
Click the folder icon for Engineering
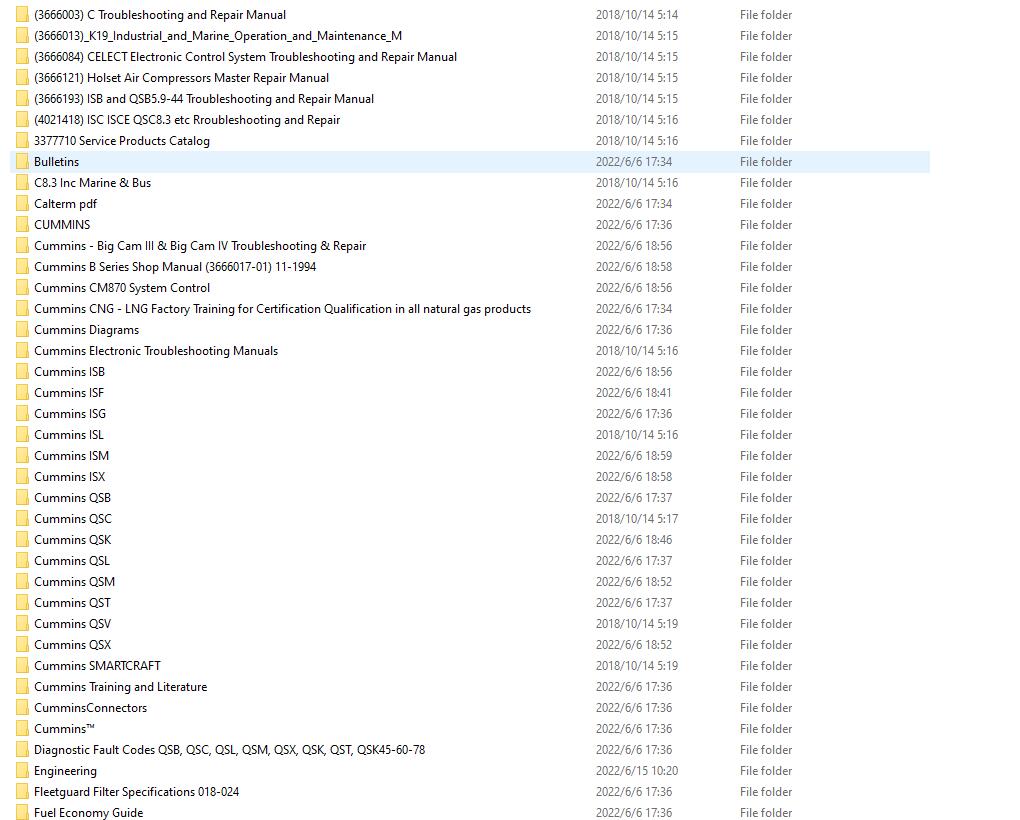[x=22, y=771]
